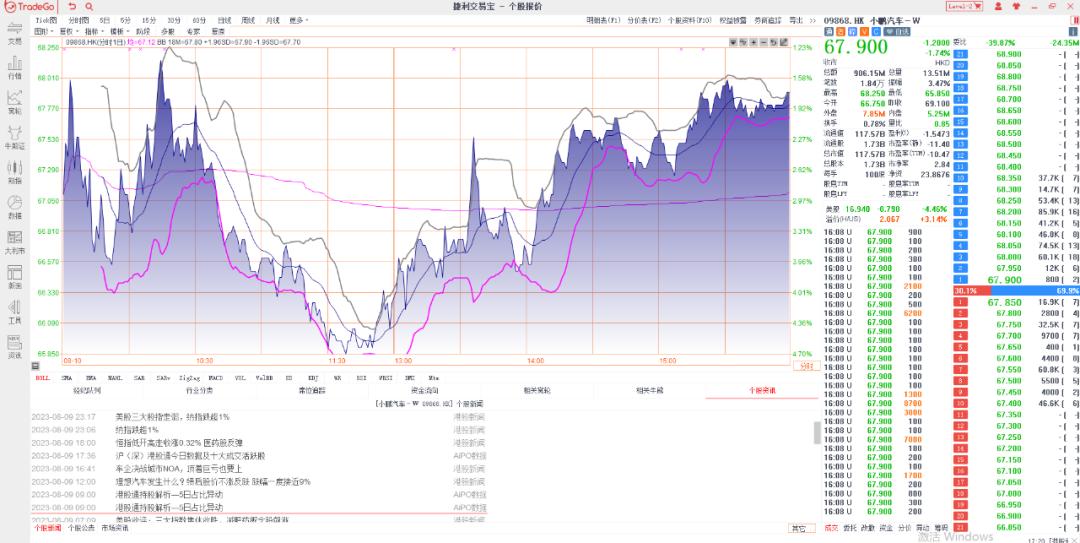1080x543 pixels.
Task: Click the orange 'V' badge under the stock name
Action: (864, 32)
